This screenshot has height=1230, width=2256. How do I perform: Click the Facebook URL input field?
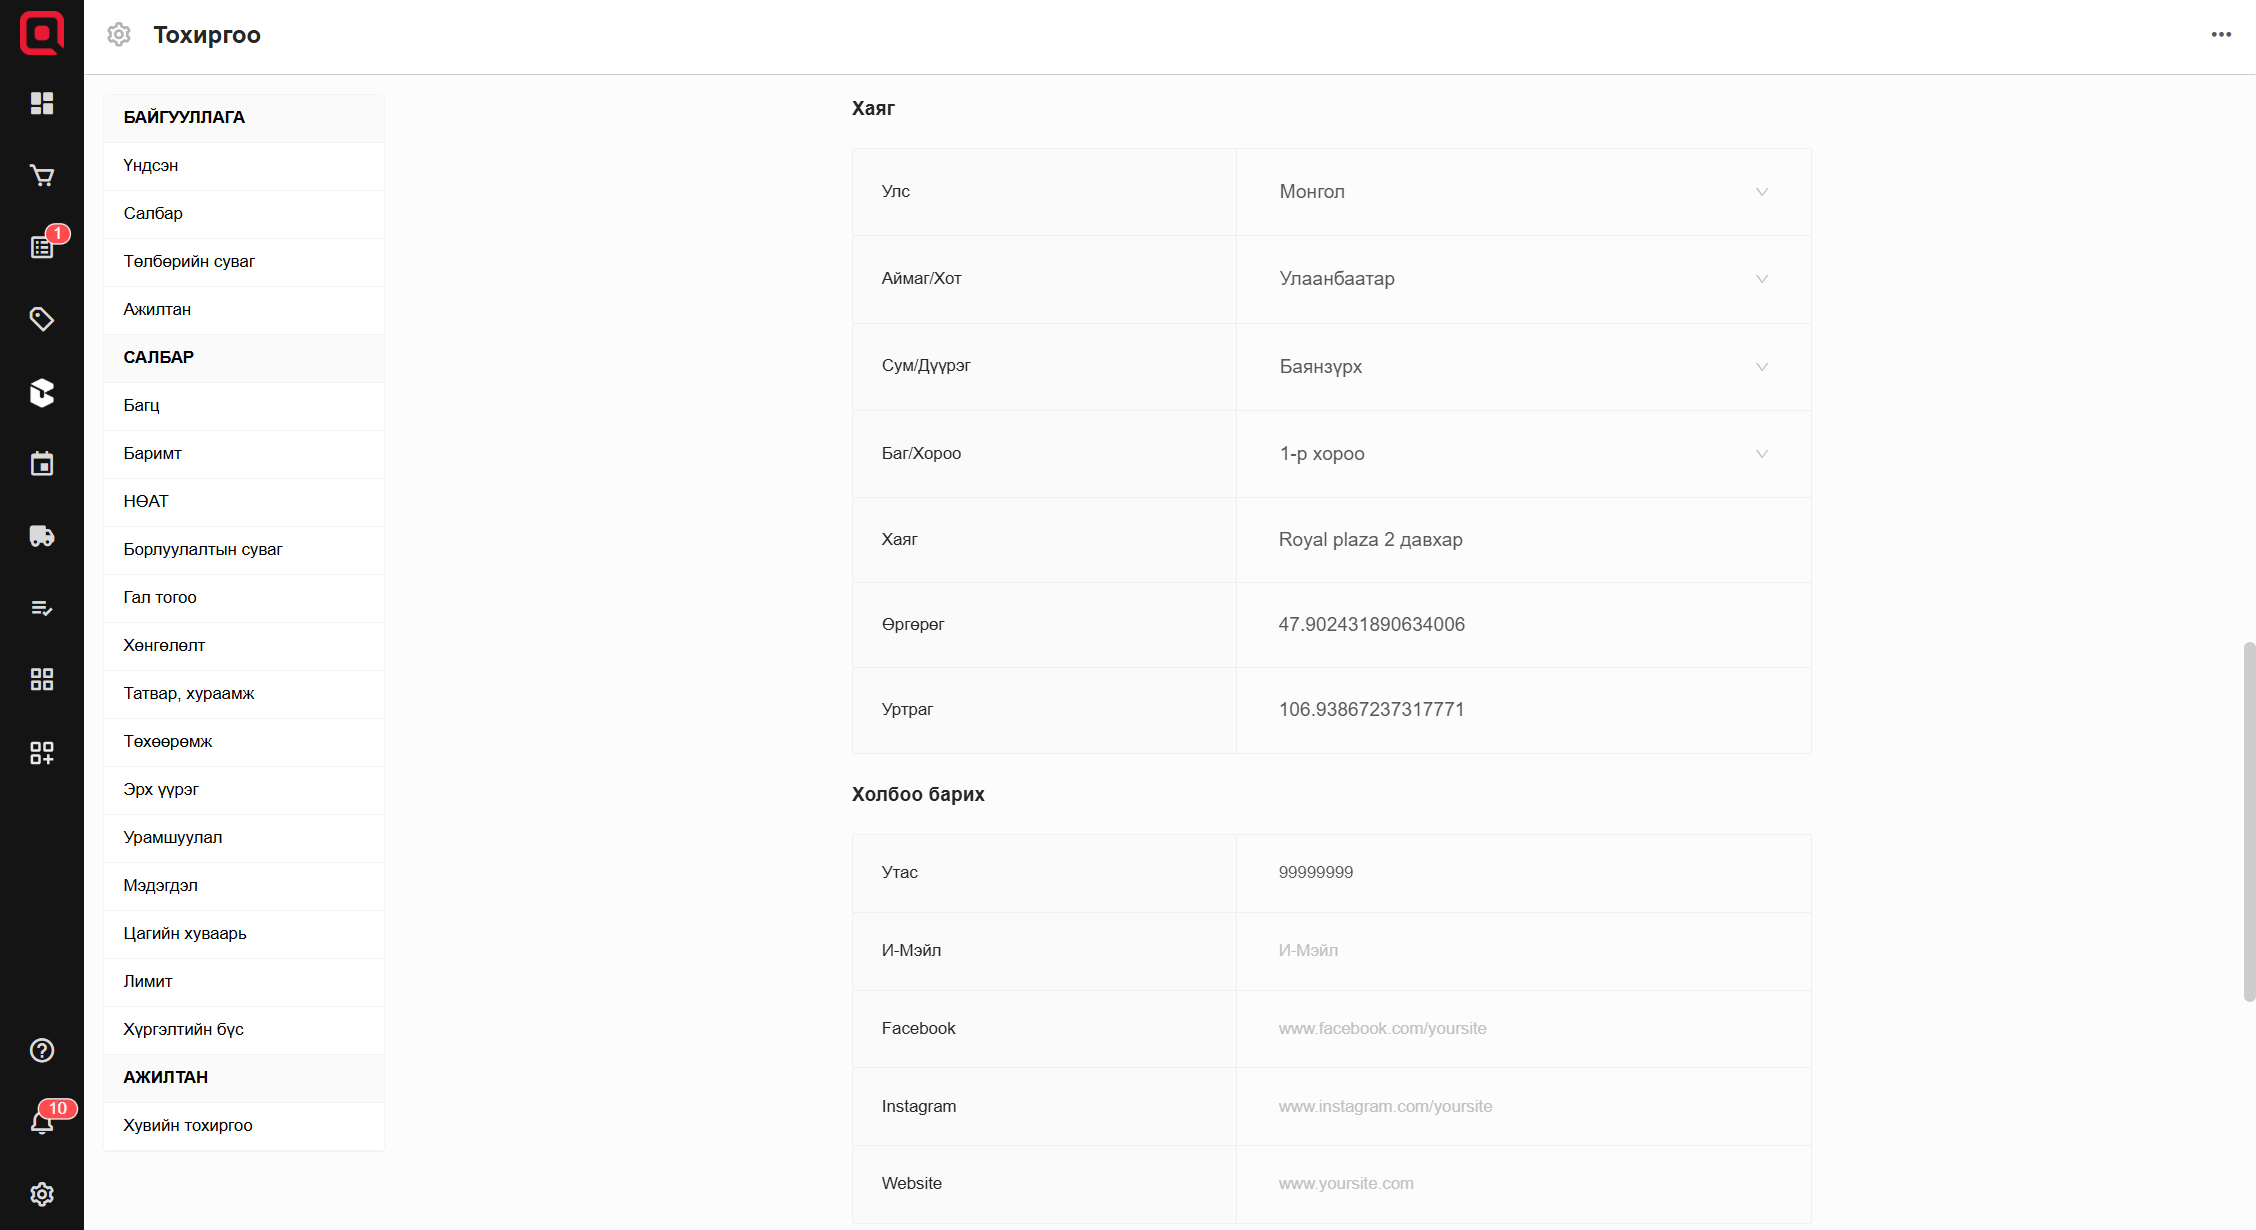(1523, 1028)
